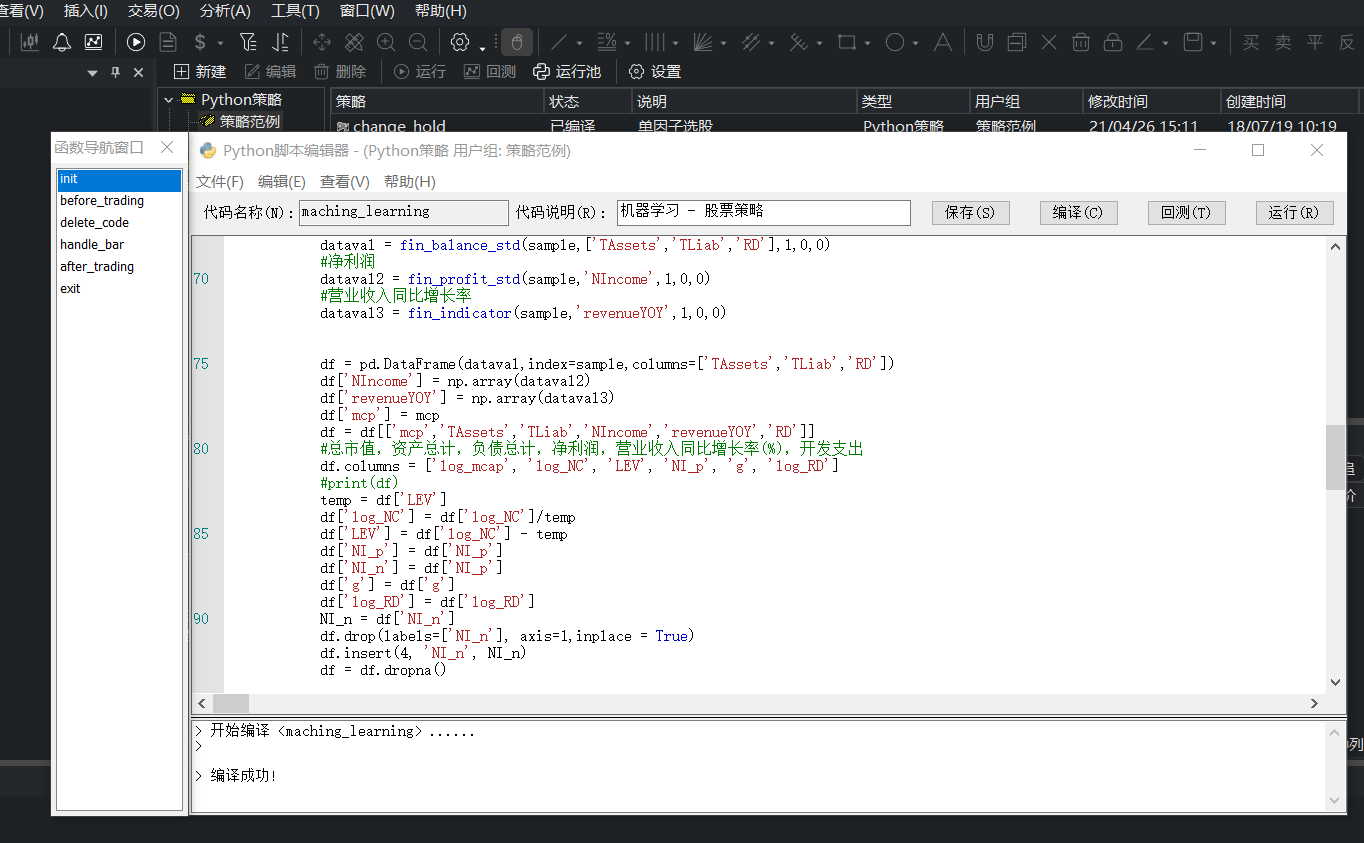The image size is (1364, 843).
Task: Click the trash delete drawings icon
Action: pyautogui.click(x=1081, y=42)
